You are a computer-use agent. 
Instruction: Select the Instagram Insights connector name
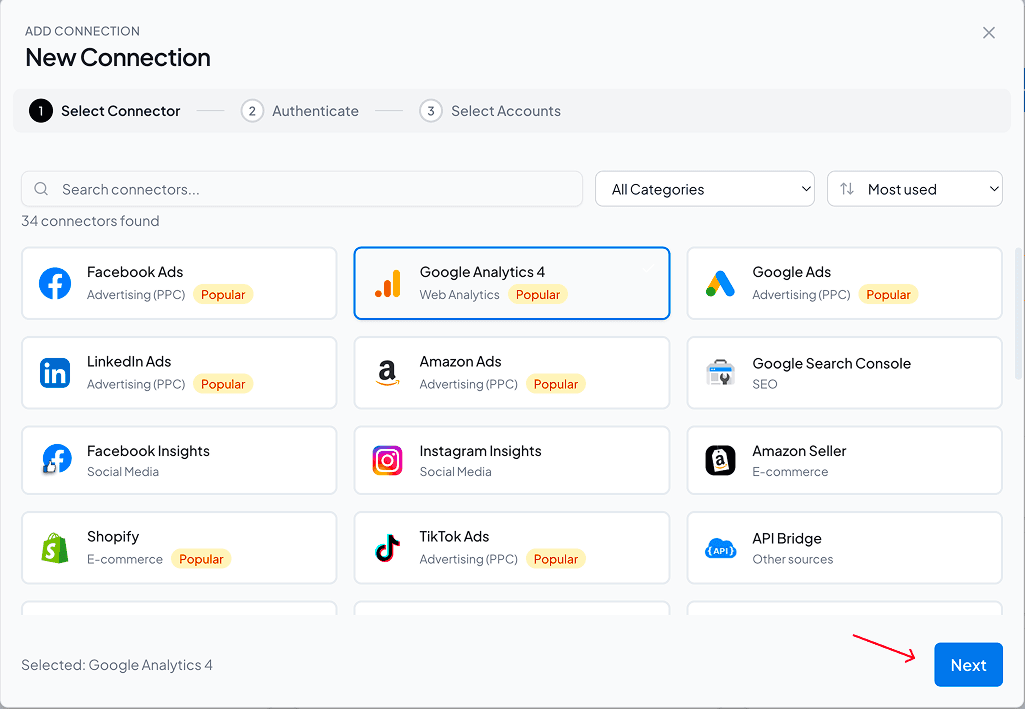point(480,451)
